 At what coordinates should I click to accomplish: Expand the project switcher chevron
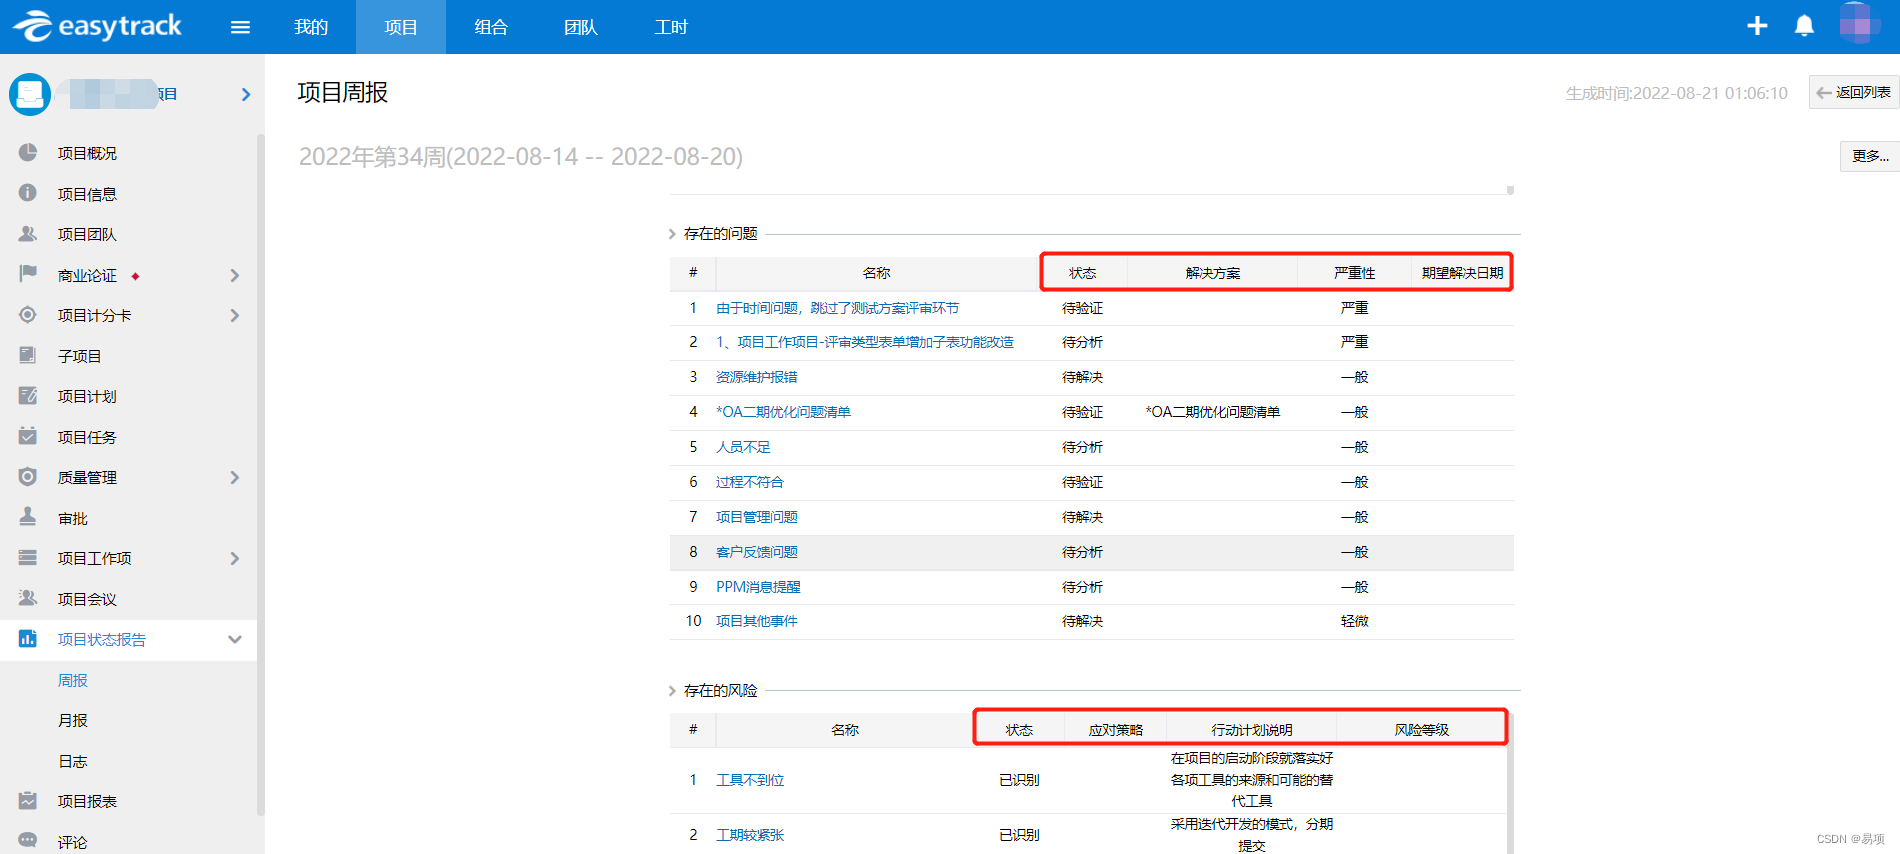[246, 94]
